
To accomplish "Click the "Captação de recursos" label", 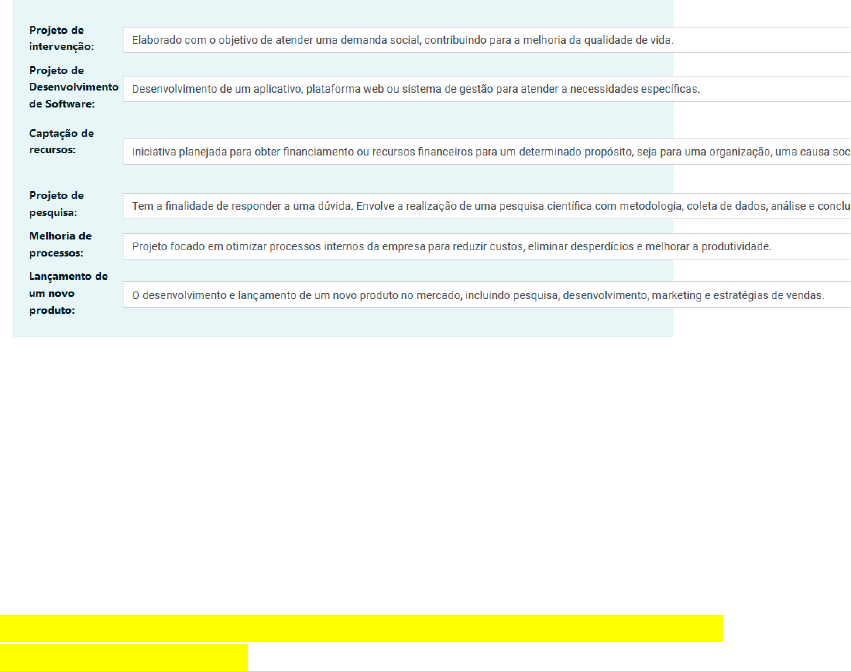I will pos(61,141).
